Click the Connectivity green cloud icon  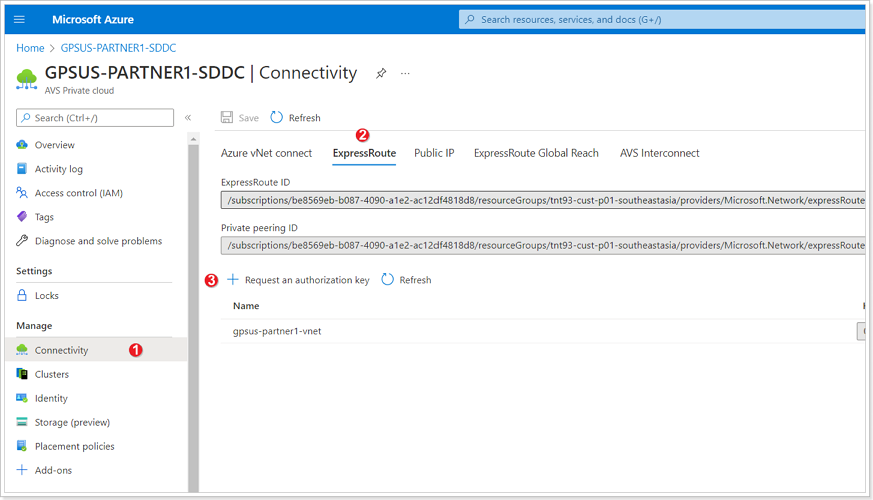point(22,349)
